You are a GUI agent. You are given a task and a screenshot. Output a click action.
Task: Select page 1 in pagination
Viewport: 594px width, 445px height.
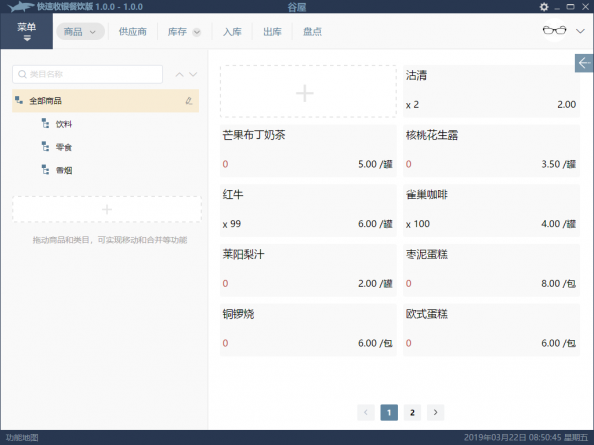[x=389, y=412]
